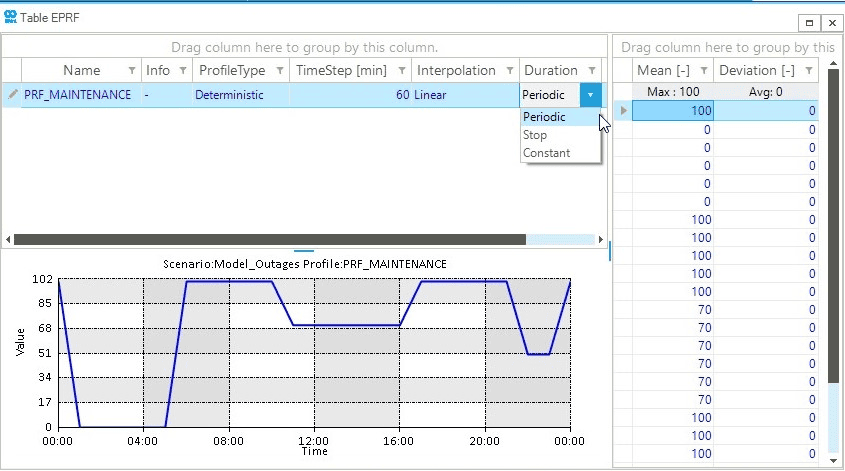The height and width of the screenshot is (471, 845).
Task: Open filter for TimeStep [min] column
Action: coord(401,71)
